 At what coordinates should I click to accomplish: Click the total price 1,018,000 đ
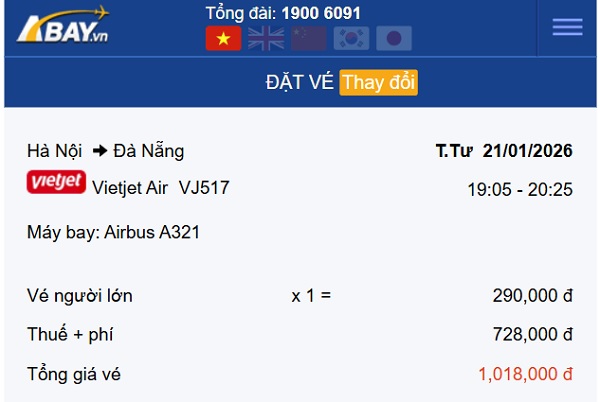click(525, 374)
